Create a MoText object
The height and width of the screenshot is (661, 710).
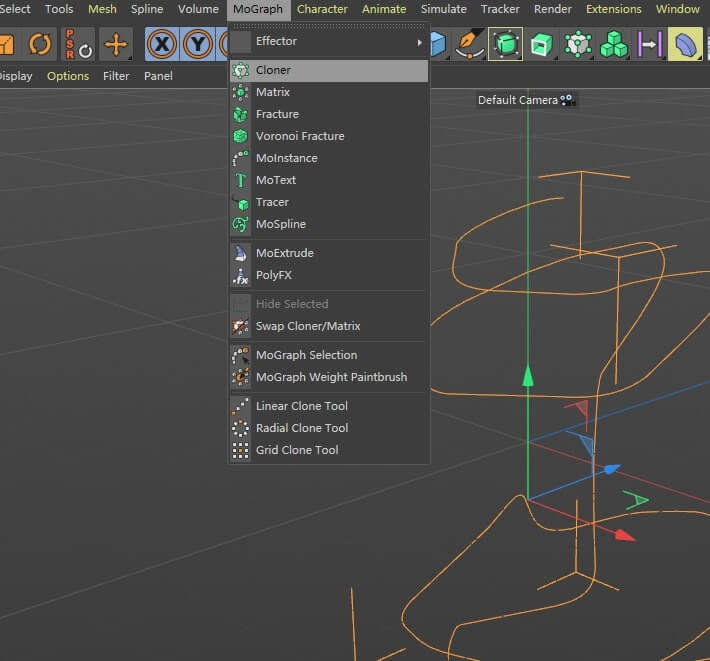click(x=275, y=180)
